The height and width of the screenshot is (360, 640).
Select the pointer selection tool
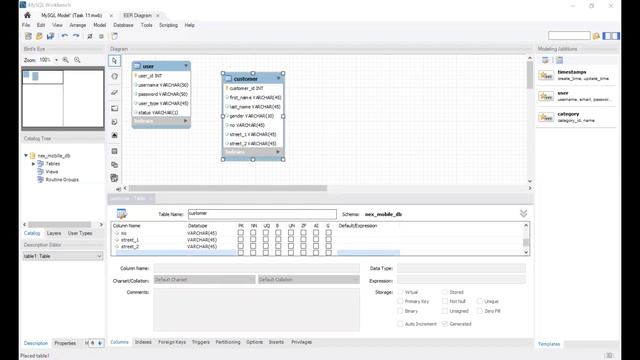coord(115,61)
